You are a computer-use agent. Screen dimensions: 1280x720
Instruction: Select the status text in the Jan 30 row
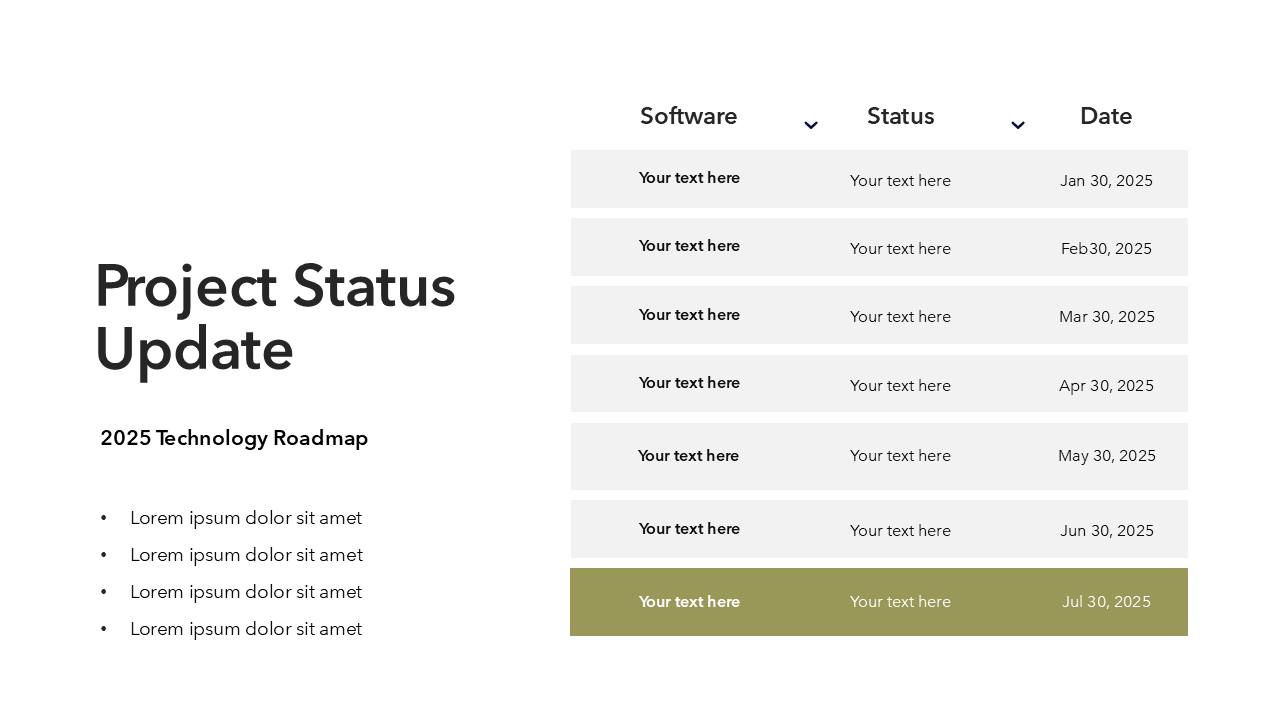900,181
